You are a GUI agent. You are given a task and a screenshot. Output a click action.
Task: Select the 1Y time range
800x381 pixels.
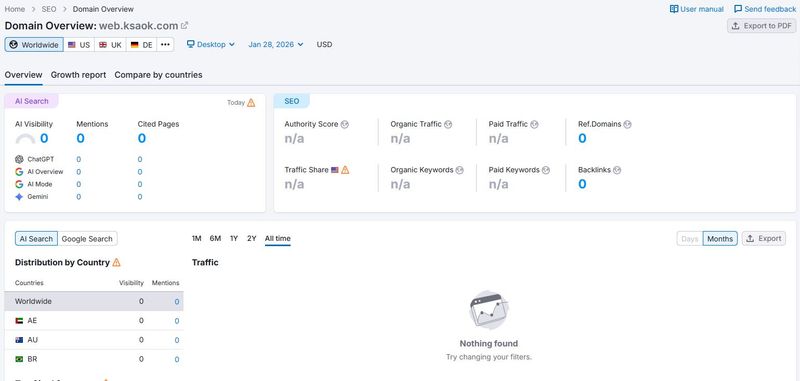pos(234,239)
